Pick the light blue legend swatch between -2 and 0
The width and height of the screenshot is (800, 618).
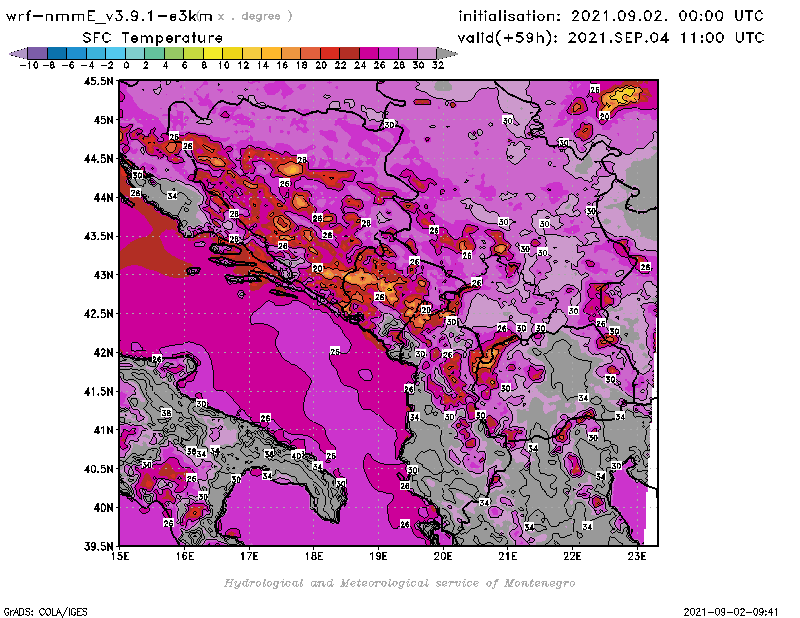pos(116,53)
